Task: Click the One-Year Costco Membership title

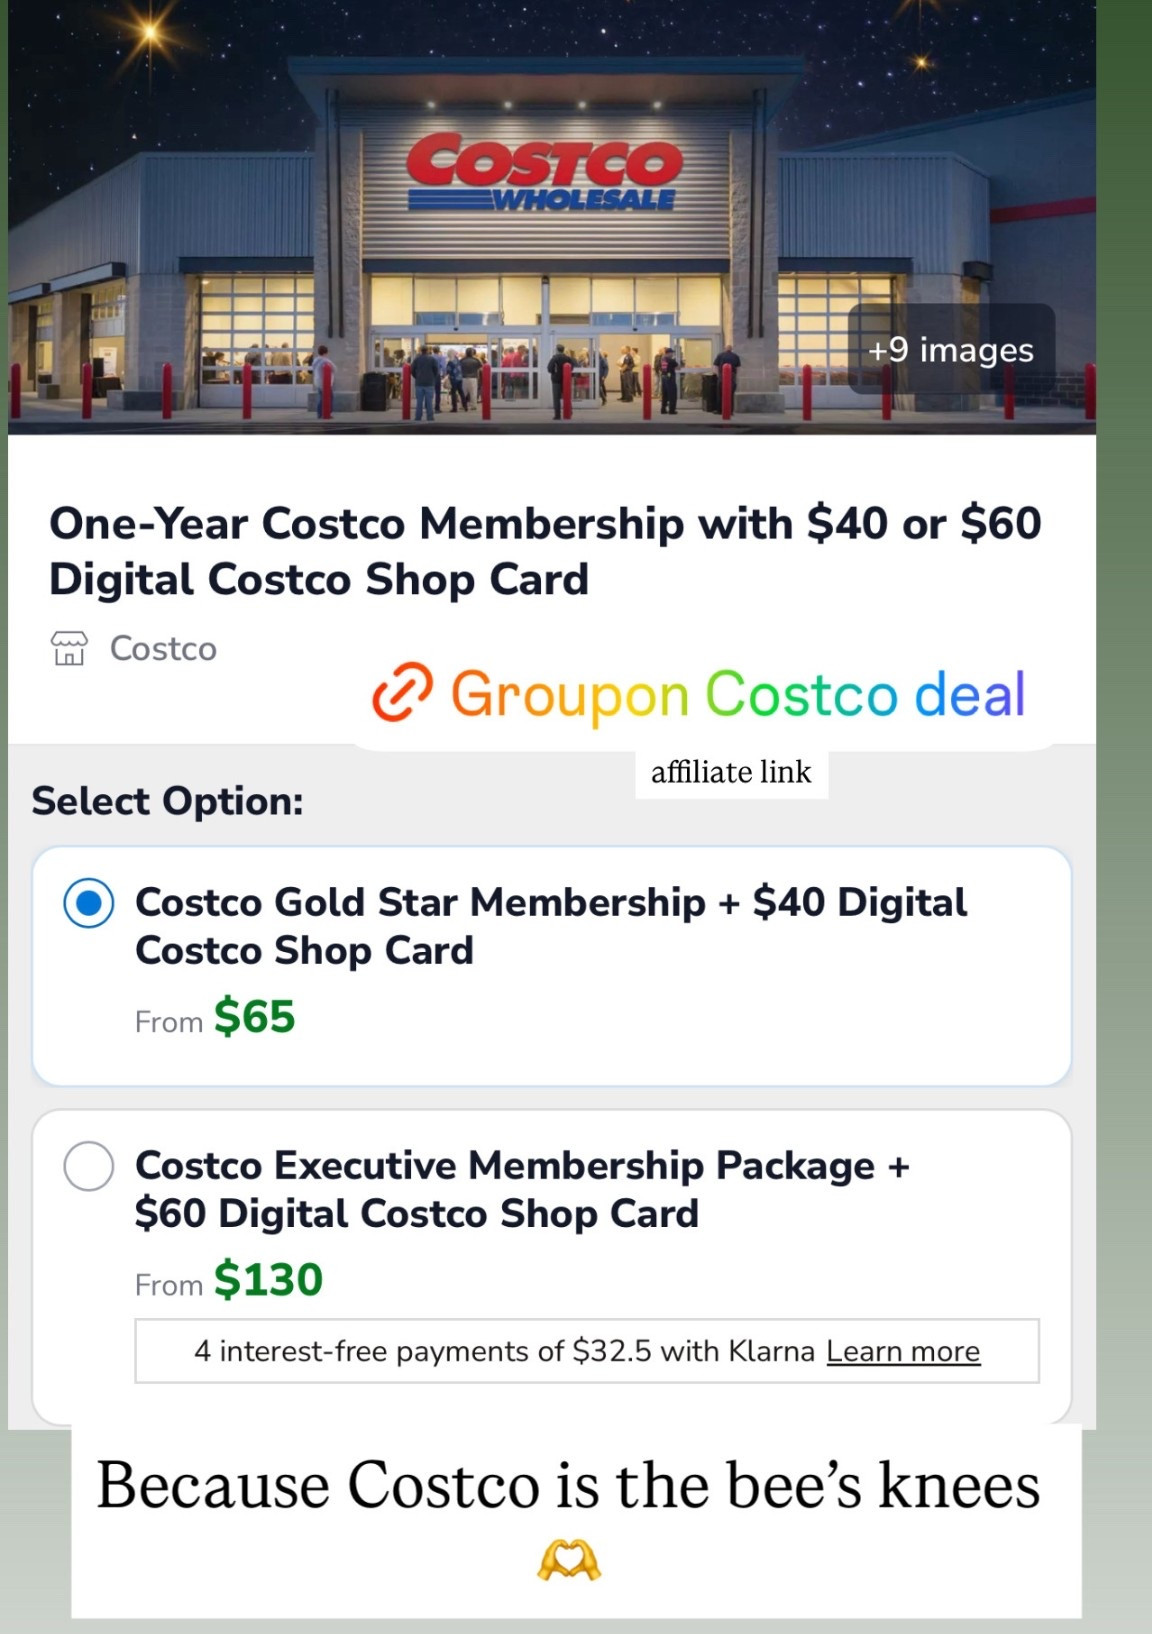Action: 545,549
